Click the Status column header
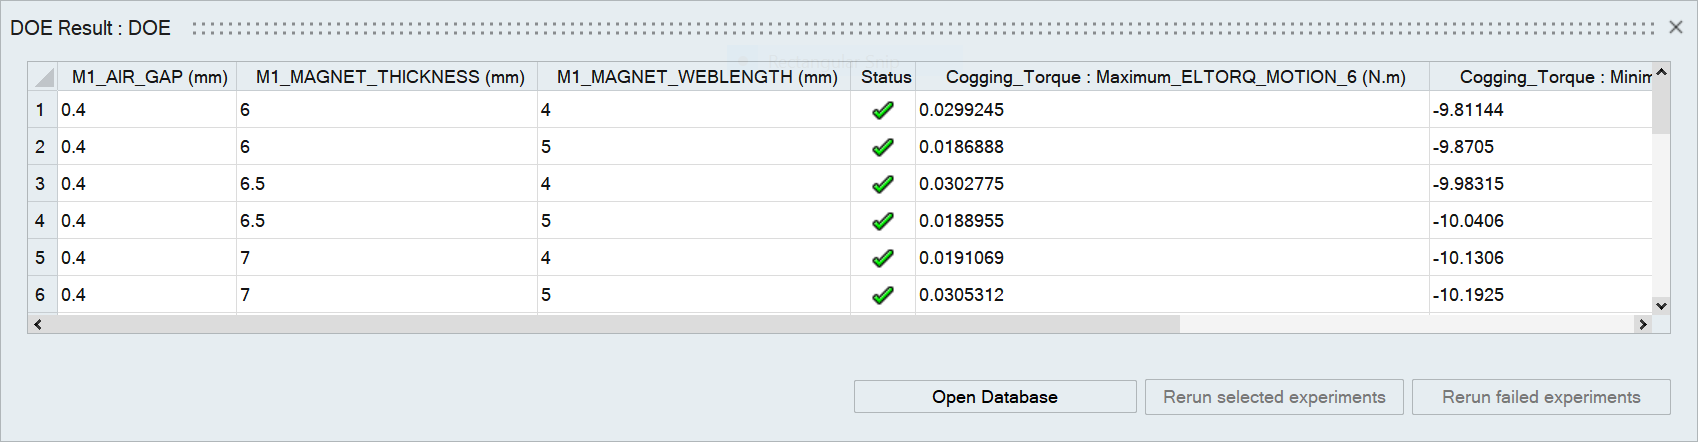The height and width of the screenshot is (442, 1698). (x=885, y=77)
